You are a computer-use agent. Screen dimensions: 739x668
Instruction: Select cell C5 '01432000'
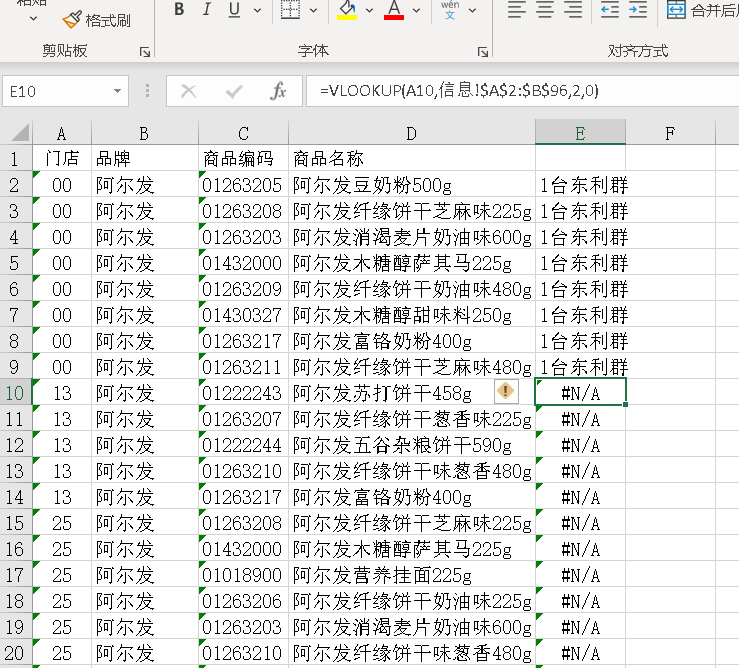[243, 263]
